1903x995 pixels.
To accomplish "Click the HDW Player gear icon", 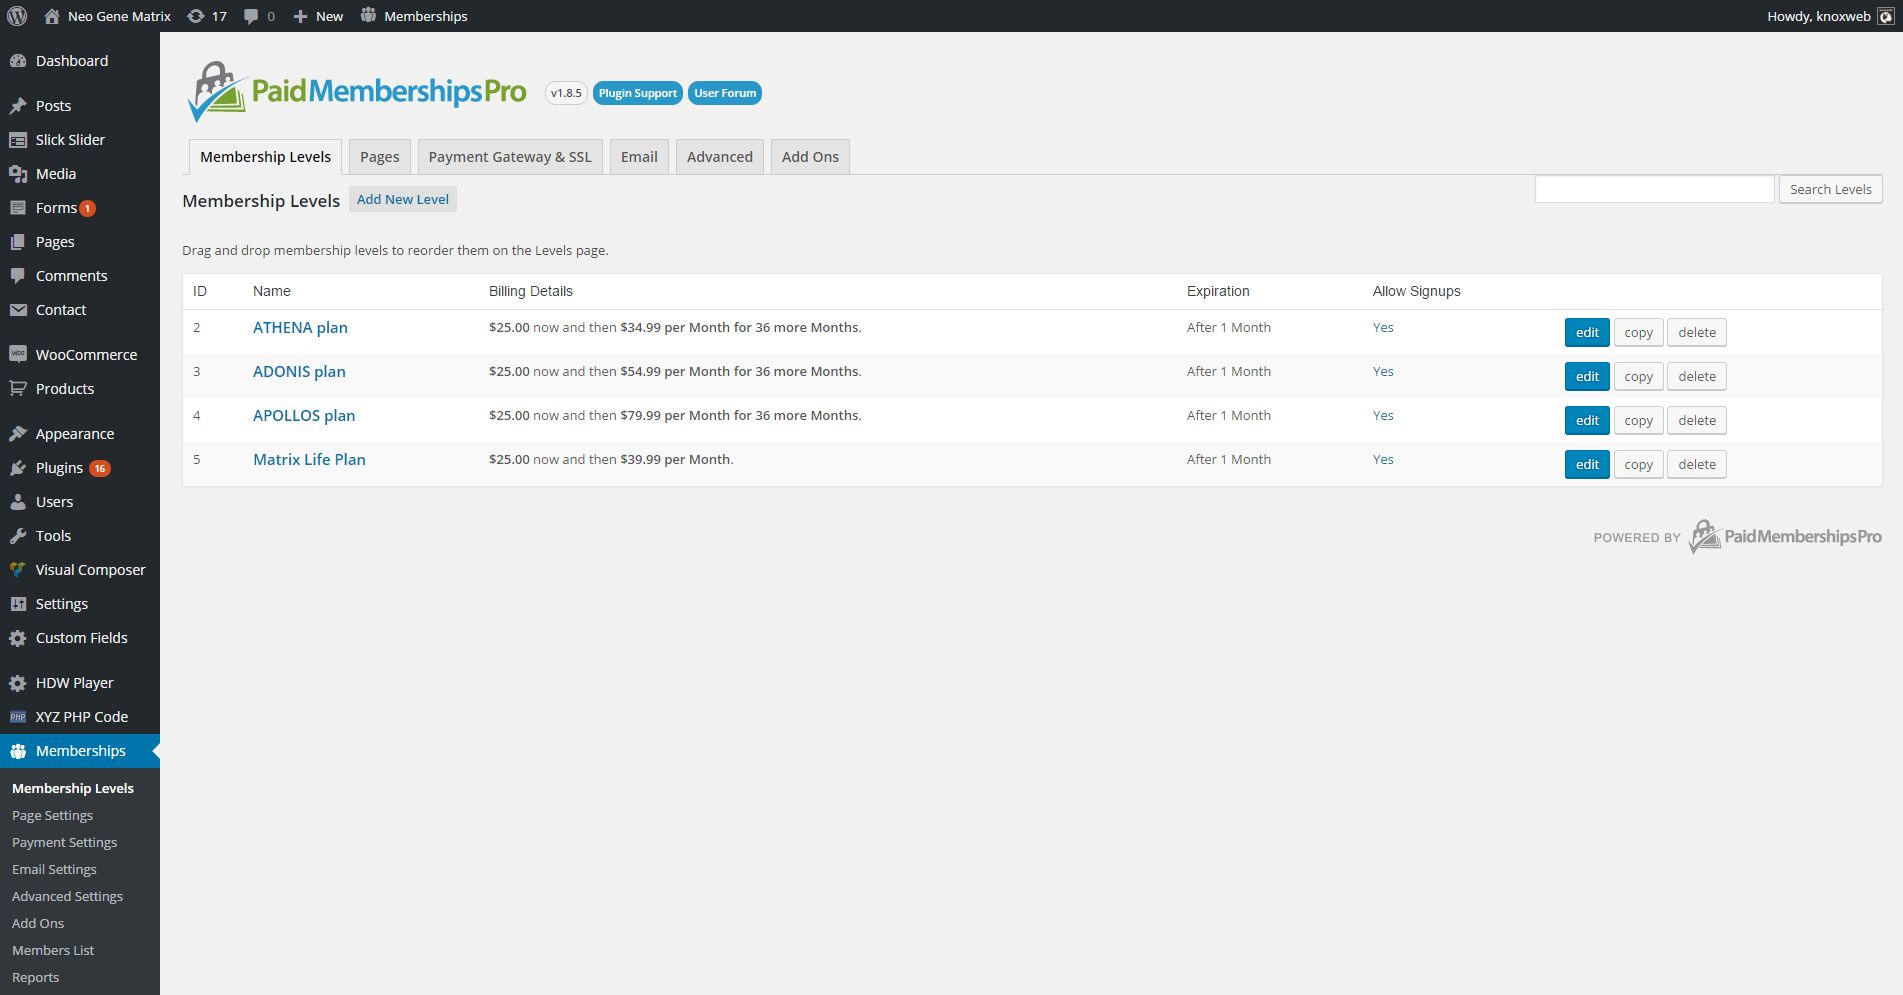I will [18, 683].
